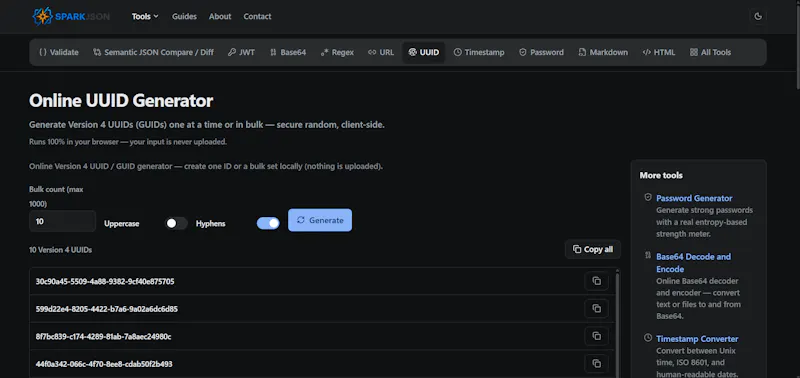Select UUID text 30c90a45-5509-4a88-9382-9cf40e875705
This screenshot has height=378, width=800.
(105, 282)
